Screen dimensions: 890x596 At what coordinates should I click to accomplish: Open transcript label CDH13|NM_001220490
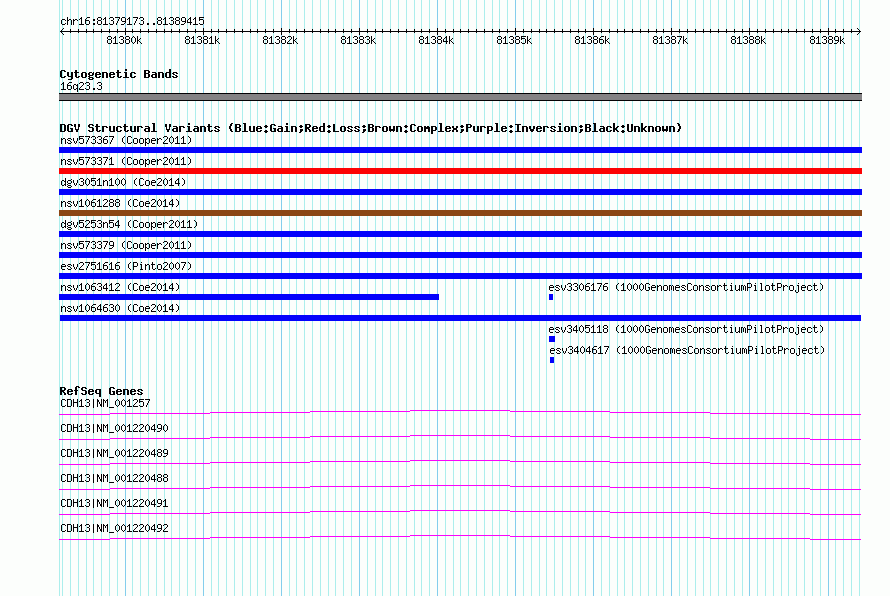(114, 429)
